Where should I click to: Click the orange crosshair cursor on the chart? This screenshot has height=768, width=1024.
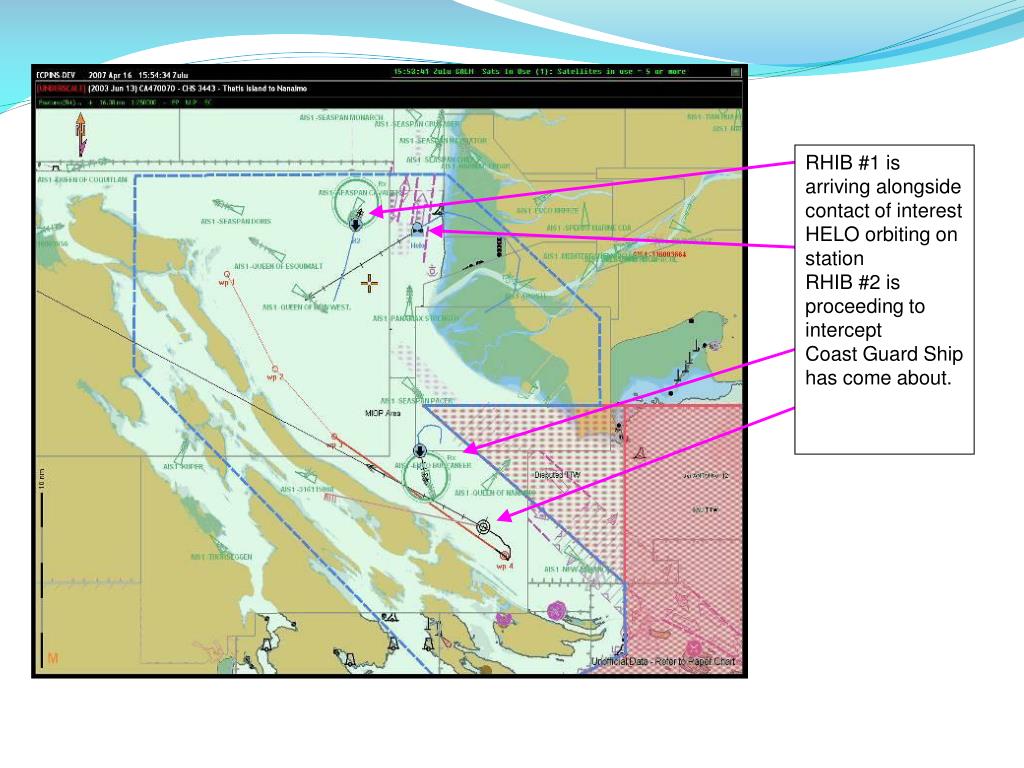click(x=369, y=283)
